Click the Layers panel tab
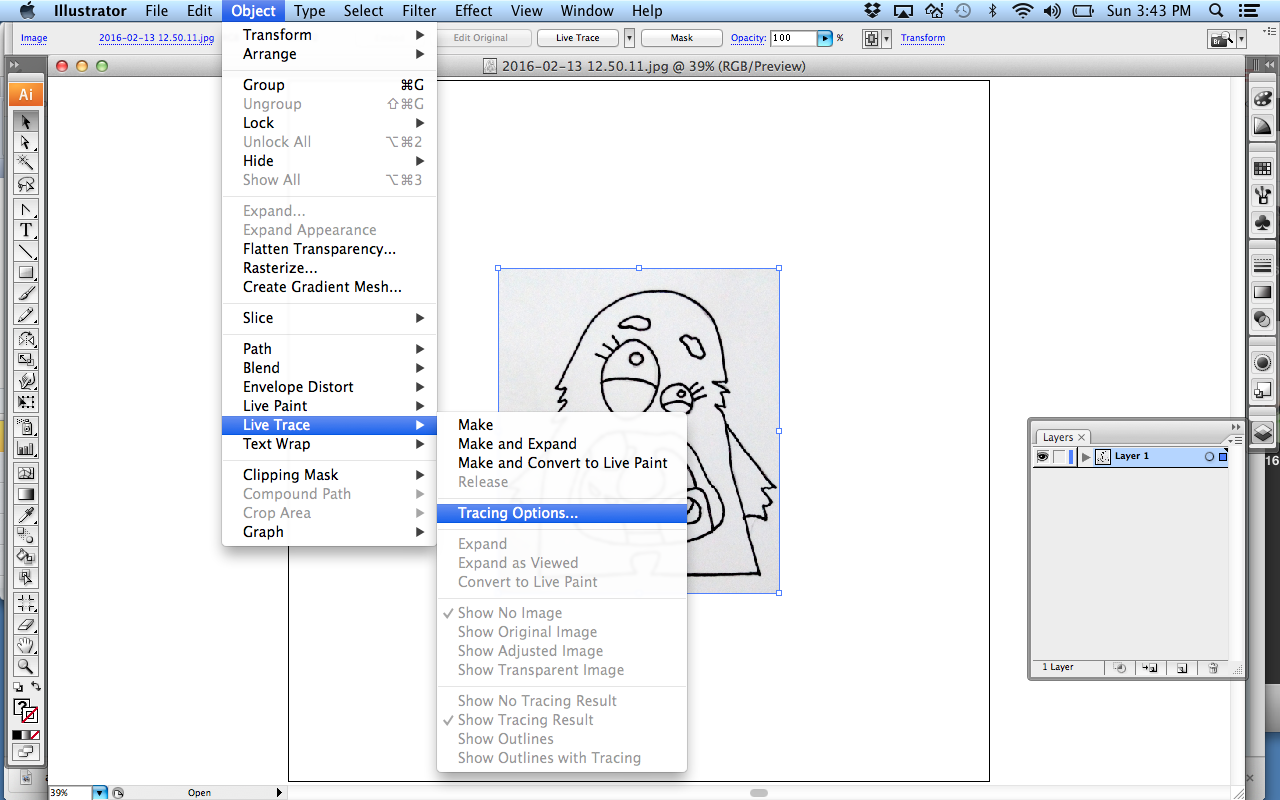This screenshot has height=800, width=1280. tap(1063, 437)
